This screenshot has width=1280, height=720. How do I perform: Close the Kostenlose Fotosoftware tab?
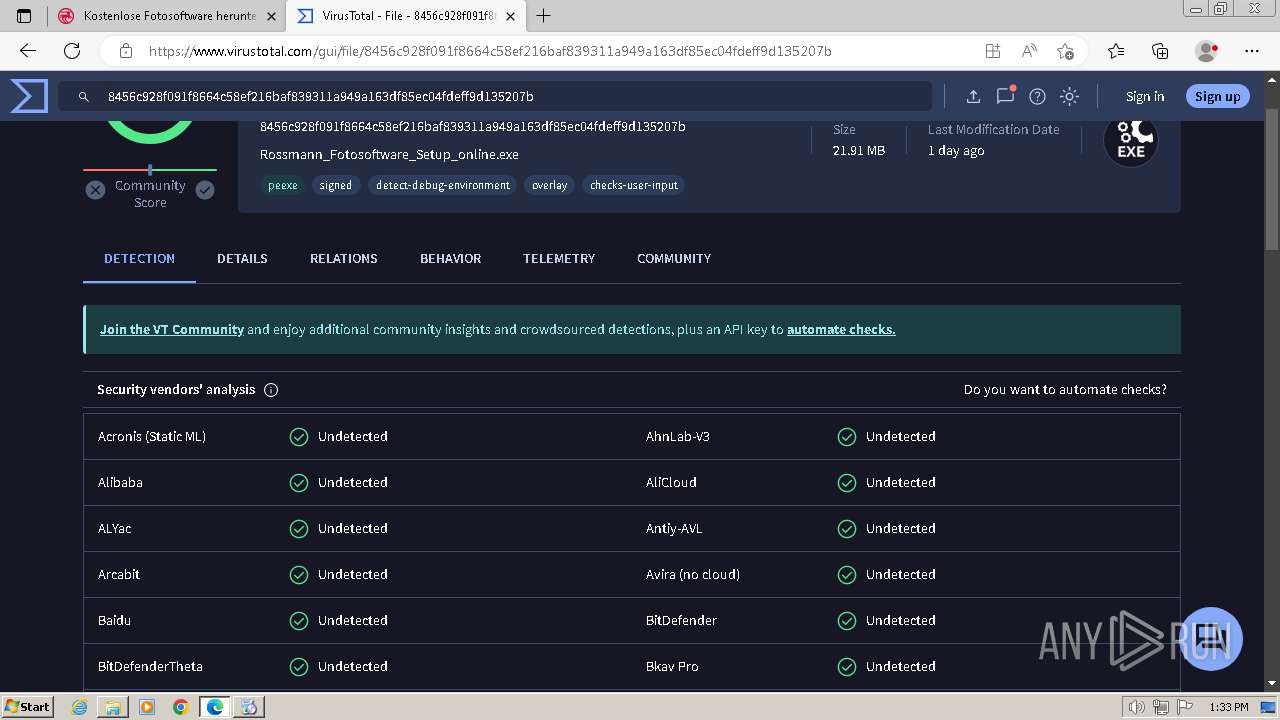(x=271, y=16)
